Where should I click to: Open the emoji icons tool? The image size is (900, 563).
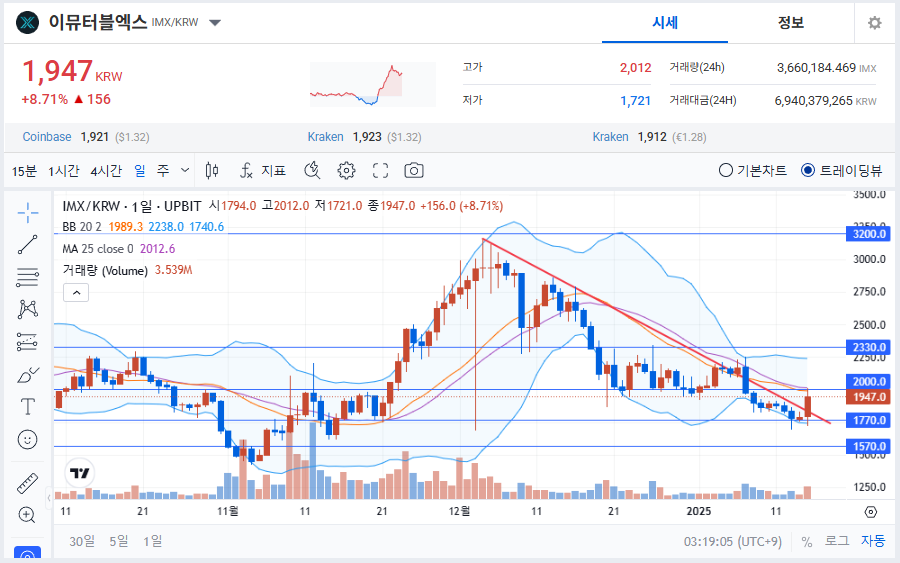[x=28, y=440]
